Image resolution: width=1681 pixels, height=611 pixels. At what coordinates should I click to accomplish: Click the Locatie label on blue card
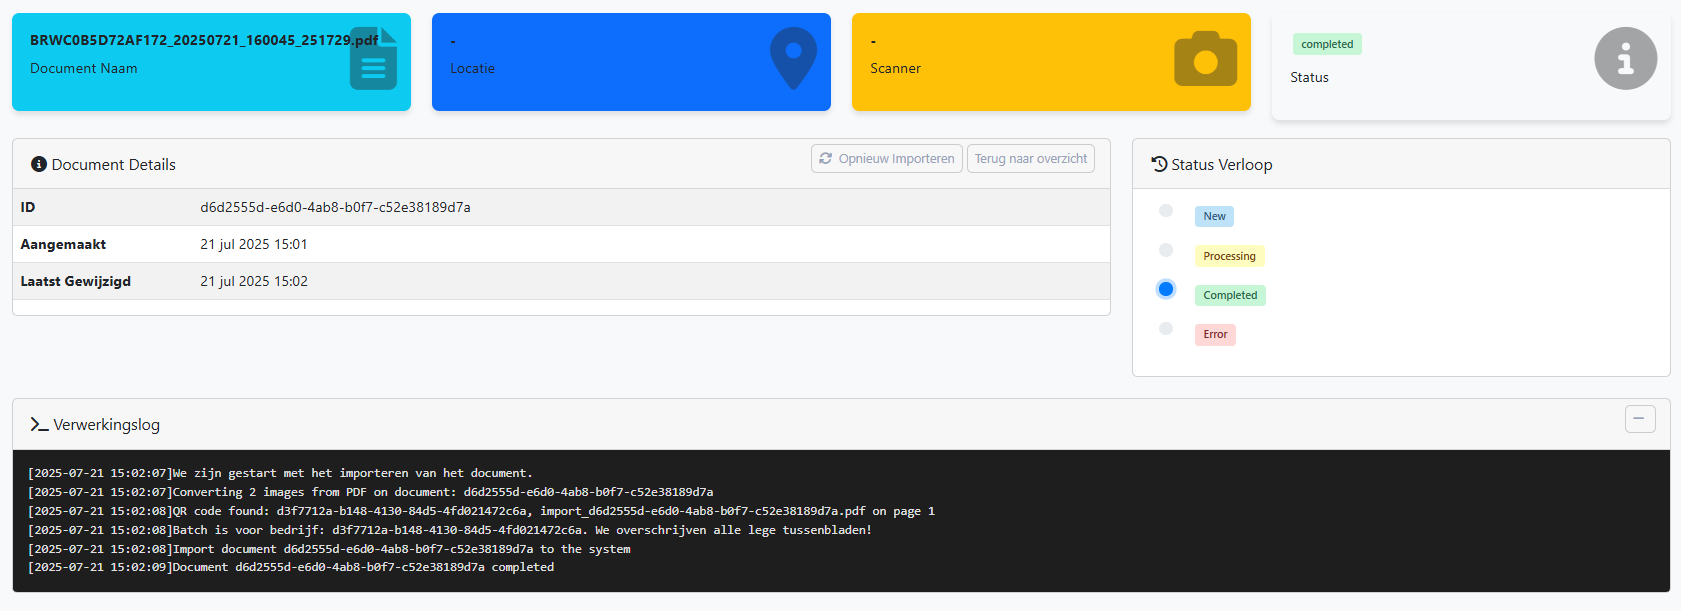tap(473, 68)
